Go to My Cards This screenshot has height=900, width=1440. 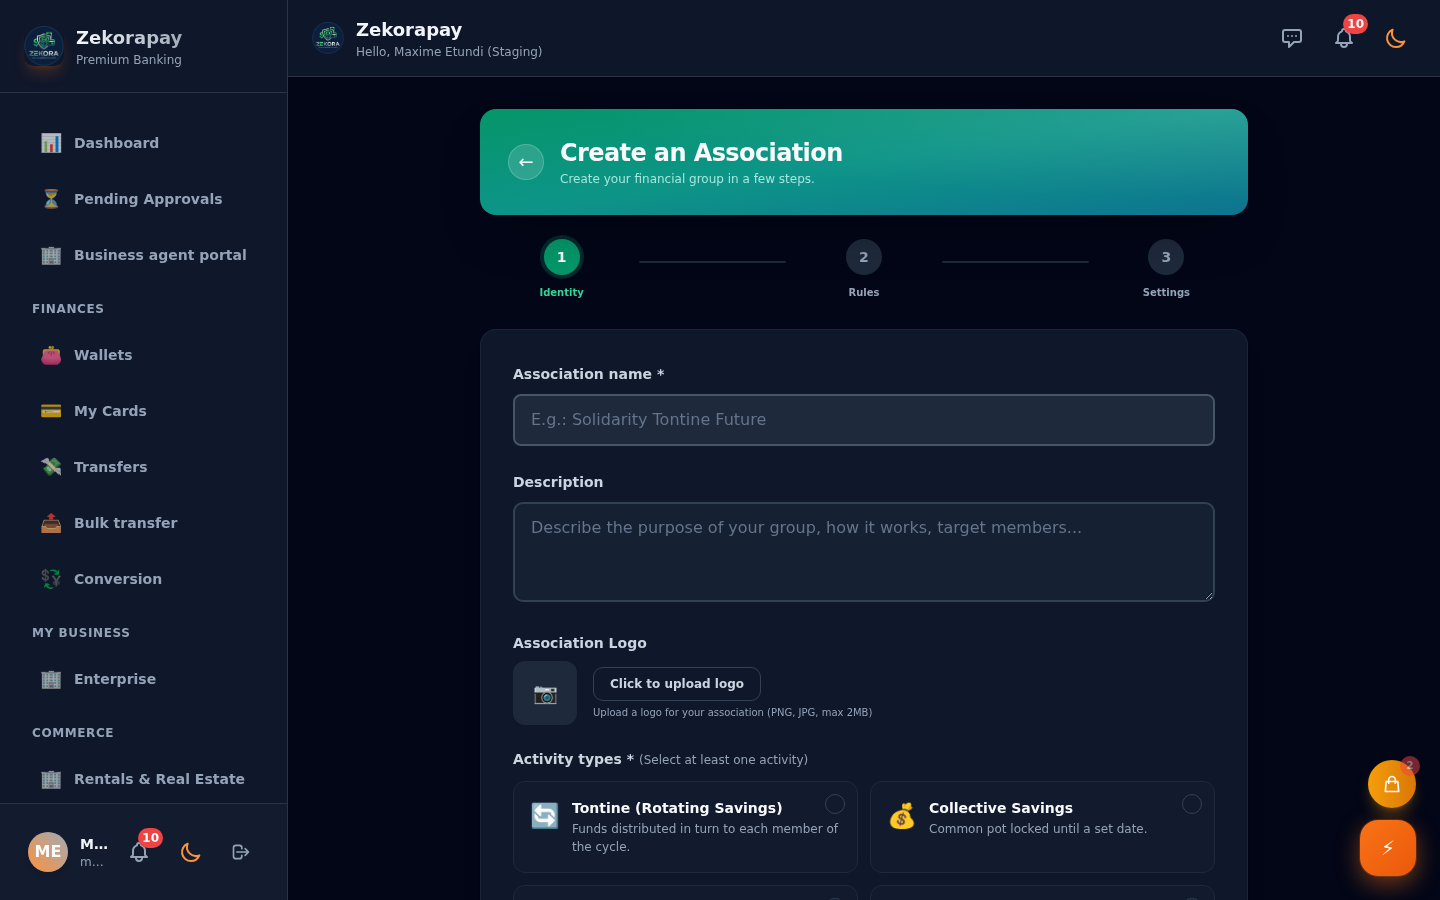[x=144, y=411]
